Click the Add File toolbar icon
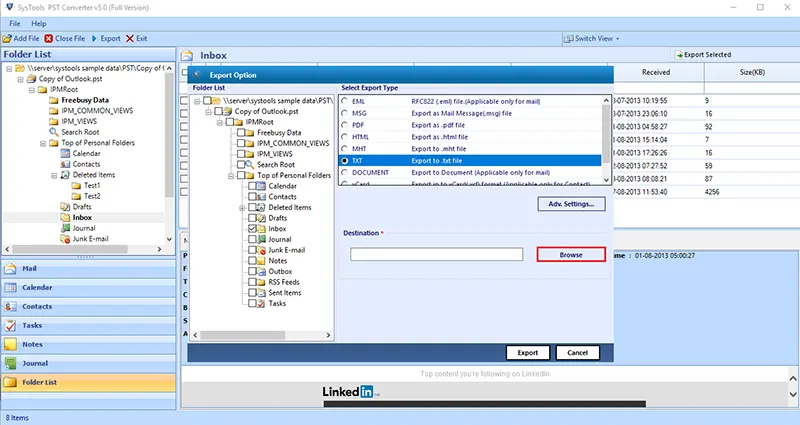 pyautogui.click(x=7, y=38)
